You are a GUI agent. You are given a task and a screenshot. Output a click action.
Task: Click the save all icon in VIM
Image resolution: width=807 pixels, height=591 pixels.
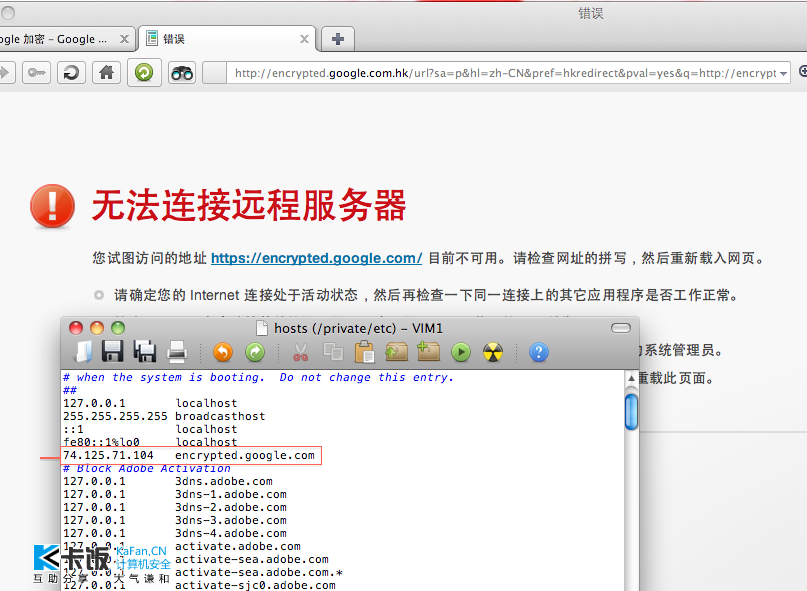pos(145,352)
